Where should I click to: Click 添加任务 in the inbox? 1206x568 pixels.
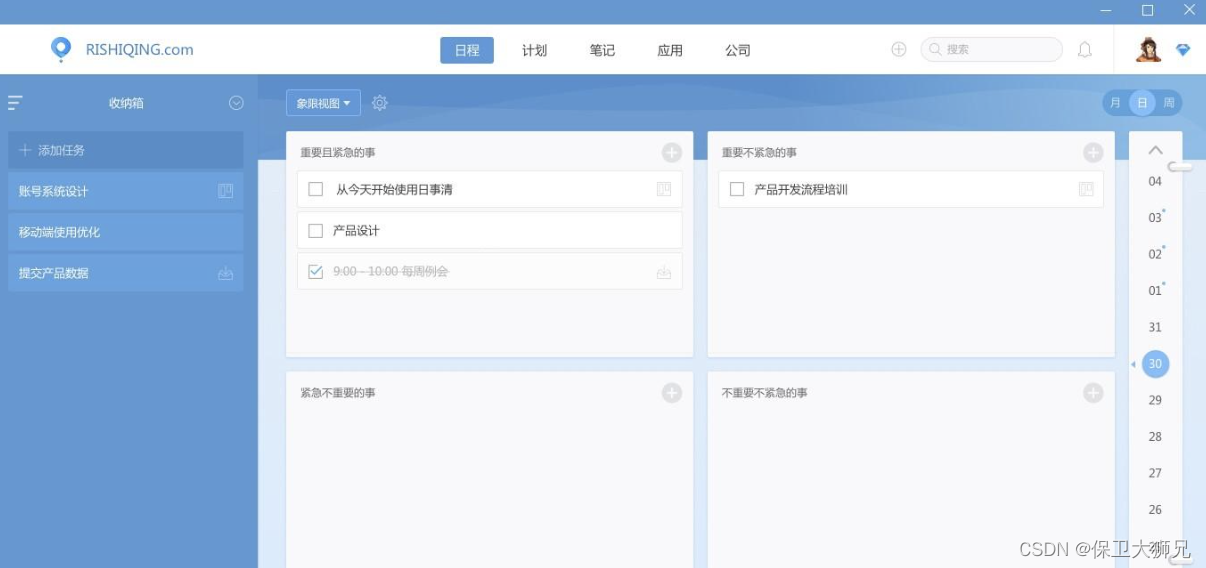[x=125, y=150]
